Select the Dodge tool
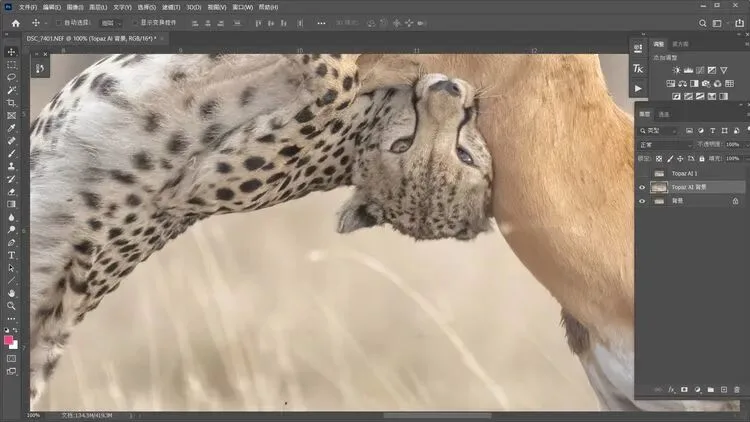This screenshot has height=422, width=750. pos(11,230)
